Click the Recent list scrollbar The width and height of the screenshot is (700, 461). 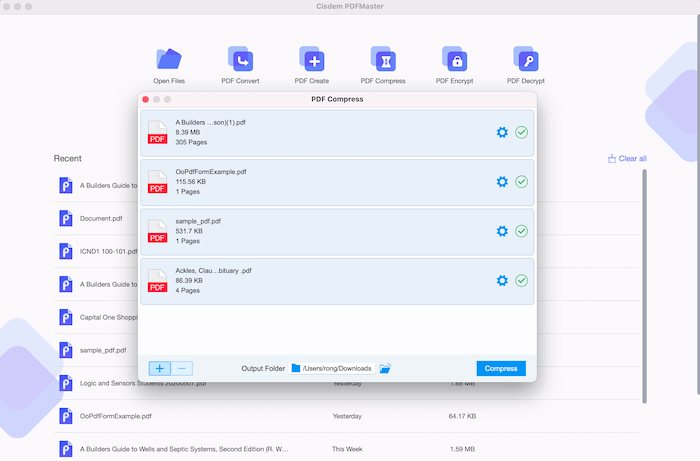(x=644, y=287)
